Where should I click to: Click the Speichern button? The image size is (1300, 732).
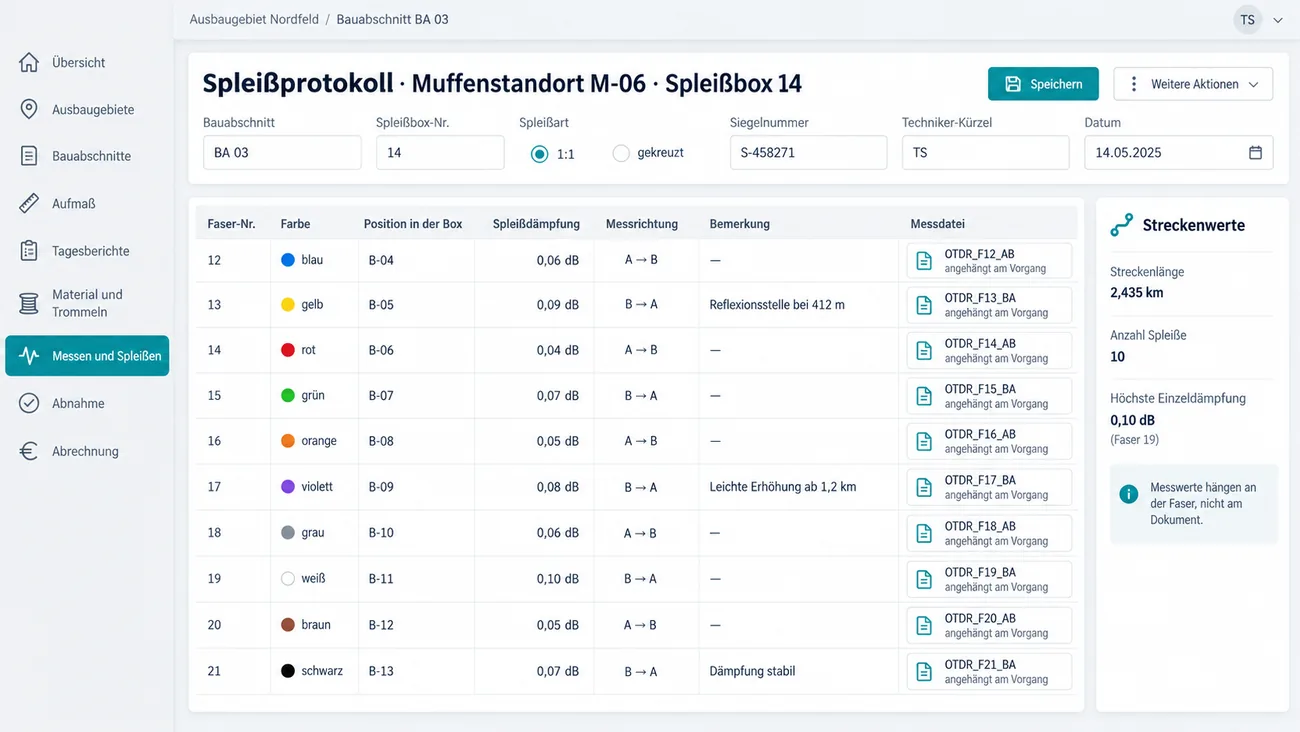pyautogui.click(x=1043, y=84)
